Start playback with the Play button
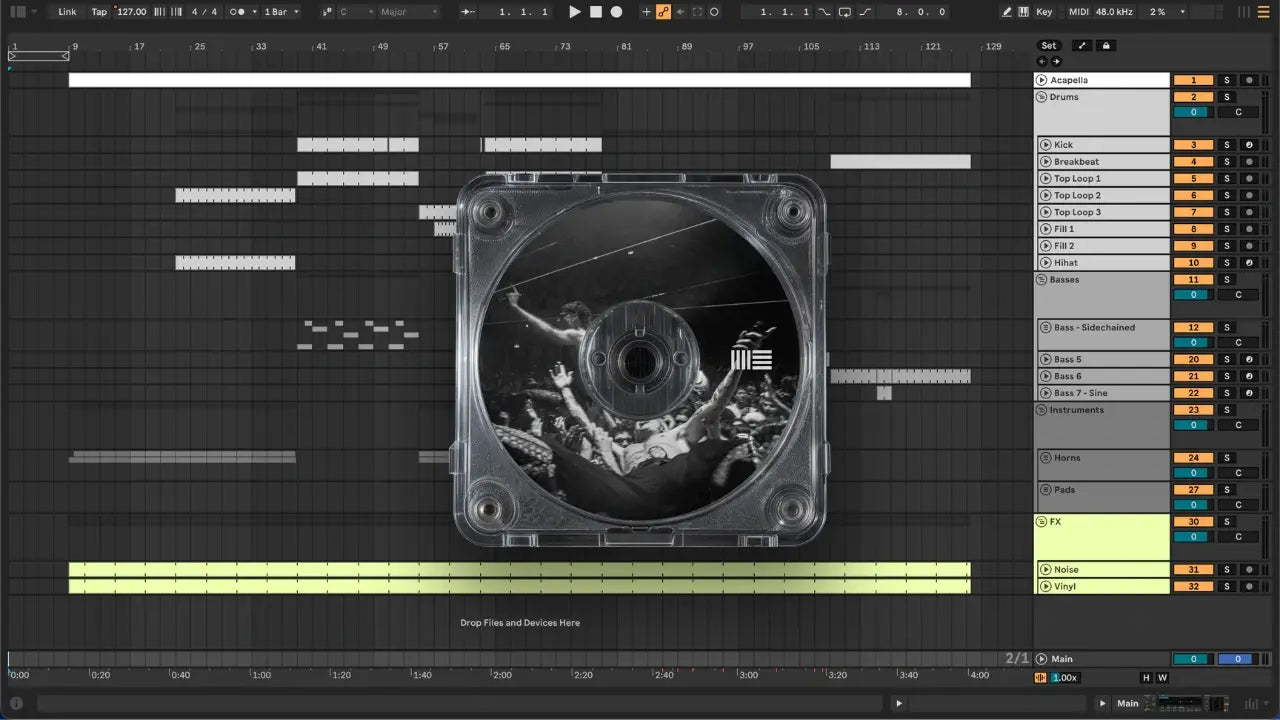 pos(574,12)
